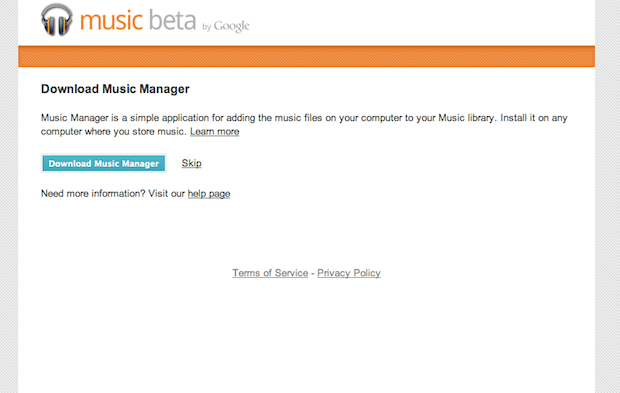
Task: Click the gray "beta" logo word
Action: click(x=172, y=20)
